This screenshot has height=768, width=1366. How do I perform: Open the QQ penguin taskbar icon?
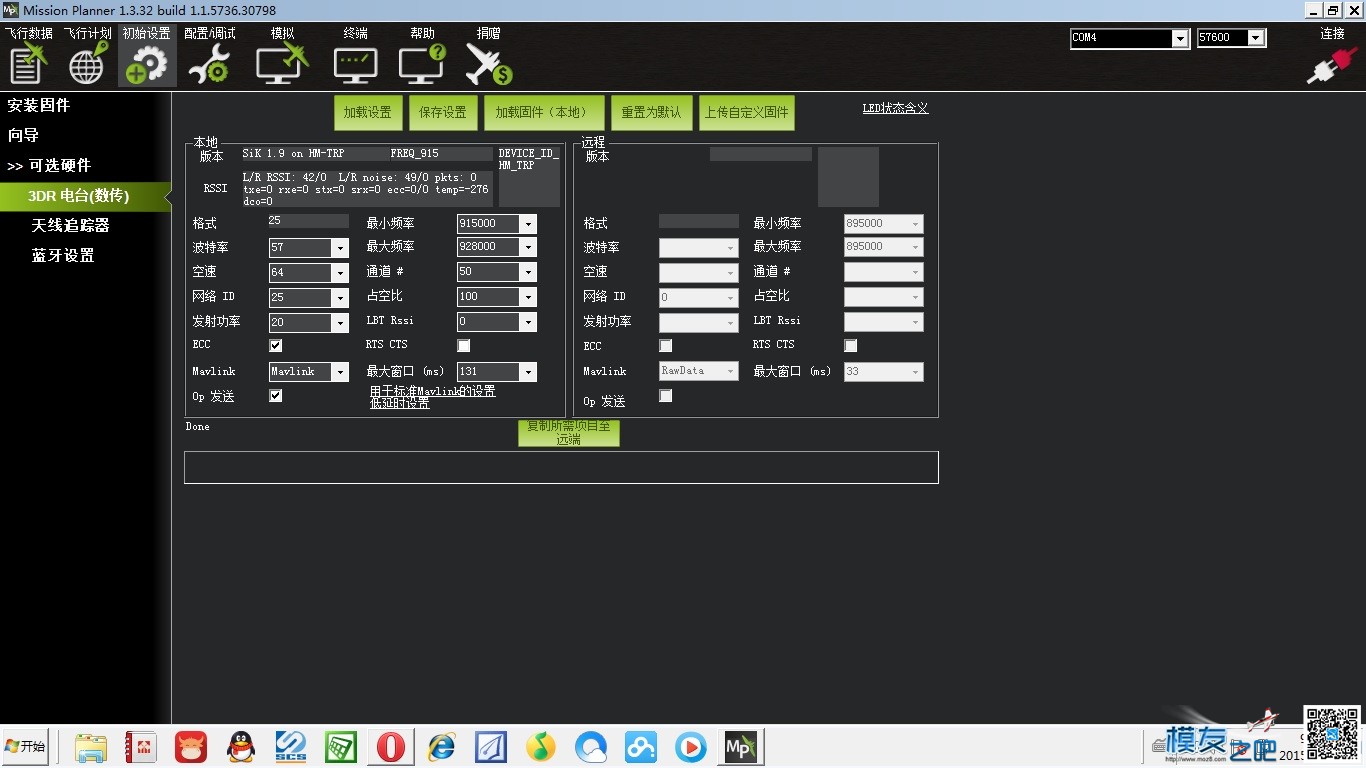(241, 747)
